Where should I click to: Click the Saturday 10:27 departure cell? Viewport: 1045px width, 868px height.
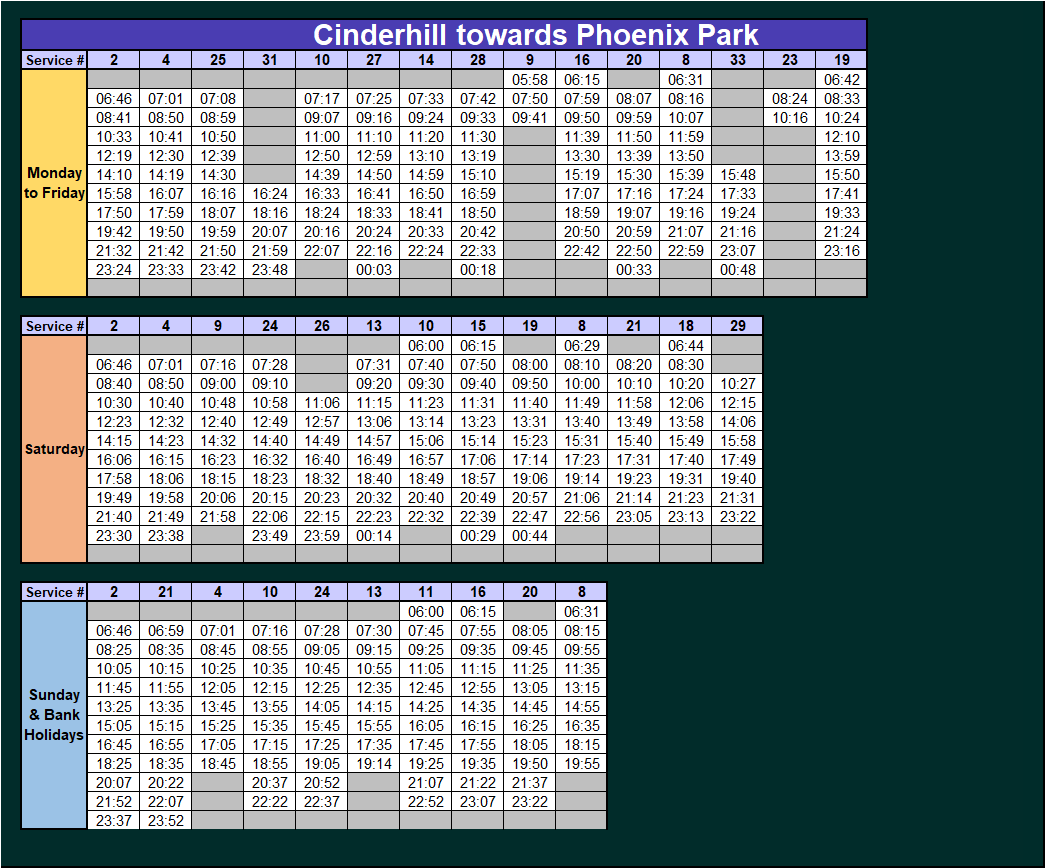point(738,384)
